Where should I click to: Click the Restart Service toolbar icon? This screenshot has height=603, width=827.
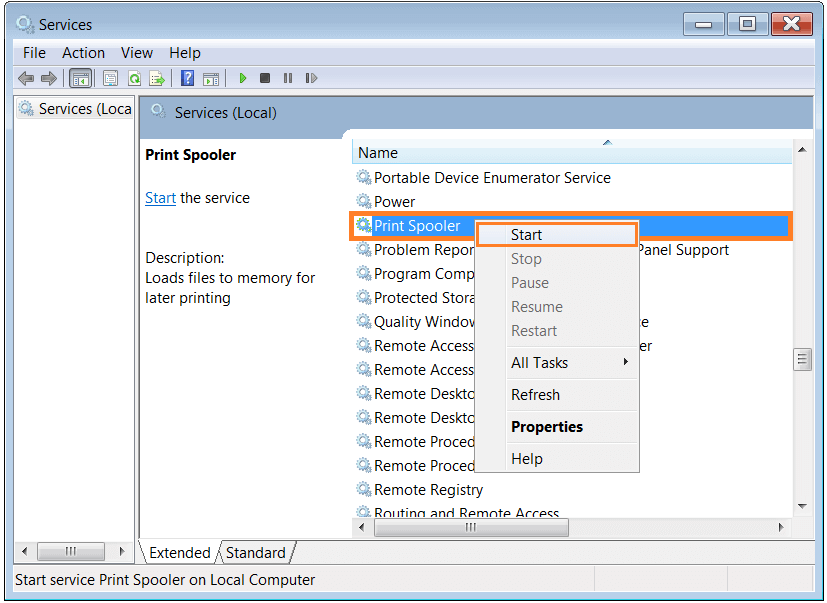pyautogui.click(x=311, y=78)
